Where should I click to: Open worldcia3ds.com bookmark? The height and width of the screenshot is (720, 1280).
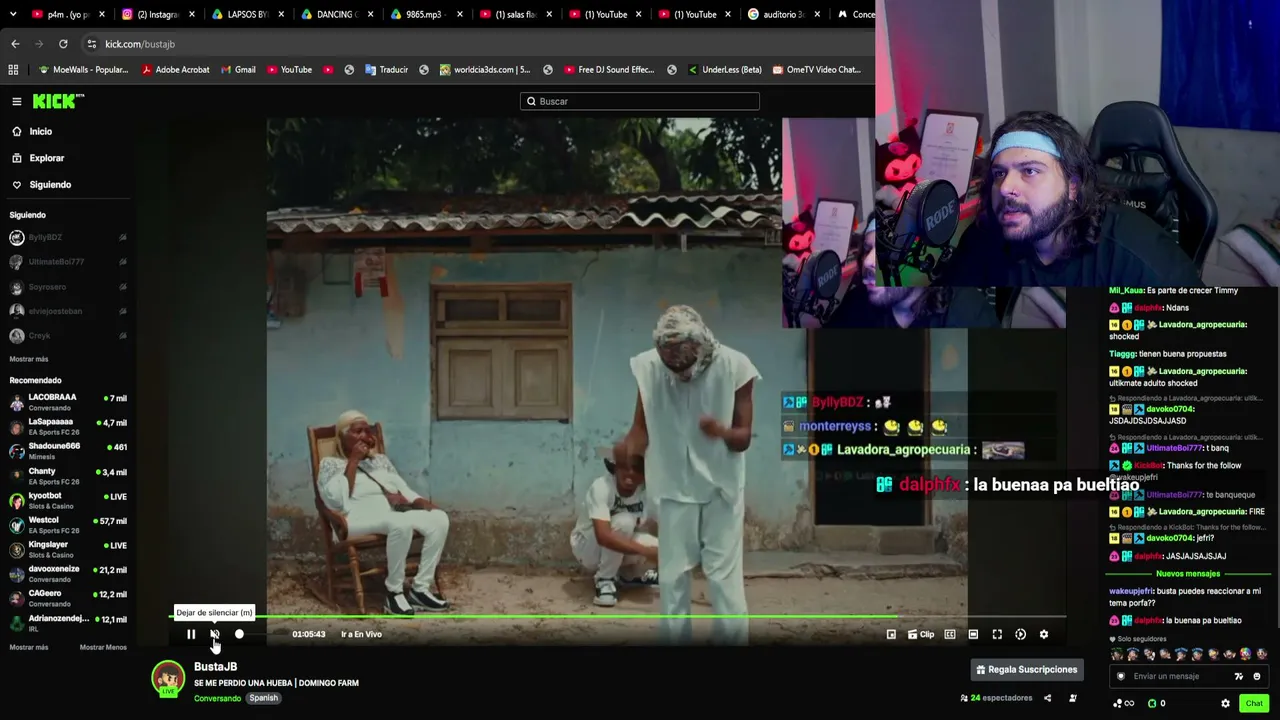pyautogui.click(x=485, y=70)
